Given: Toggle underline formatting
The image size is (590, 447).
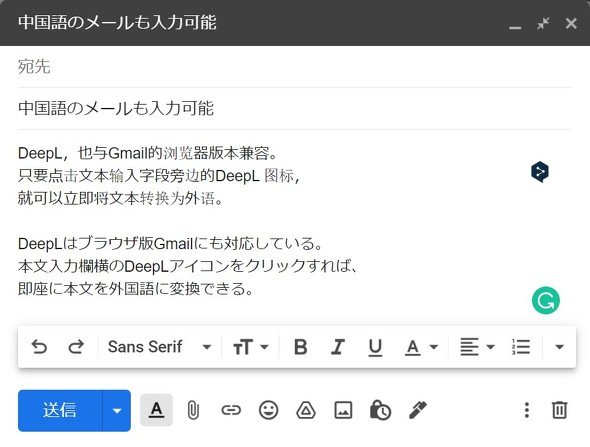Looking at the screenshot, I should [x=375, y=347].
